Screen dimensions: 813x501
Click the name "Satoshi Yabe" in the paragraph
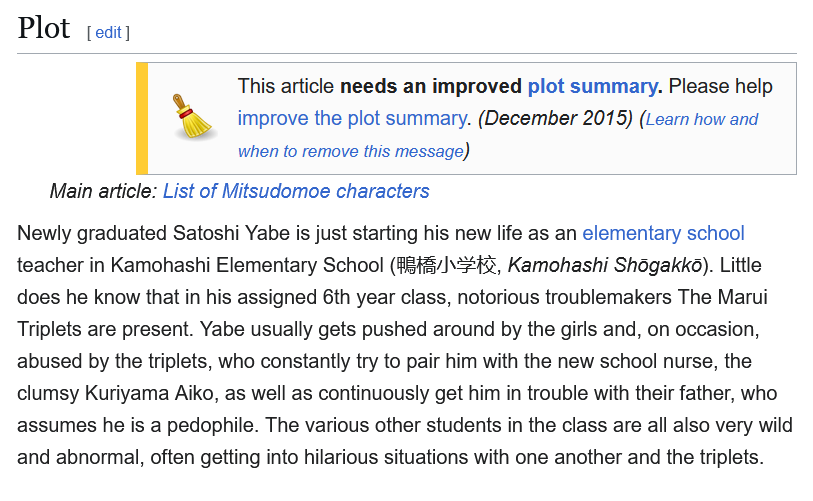click(231, 233)
